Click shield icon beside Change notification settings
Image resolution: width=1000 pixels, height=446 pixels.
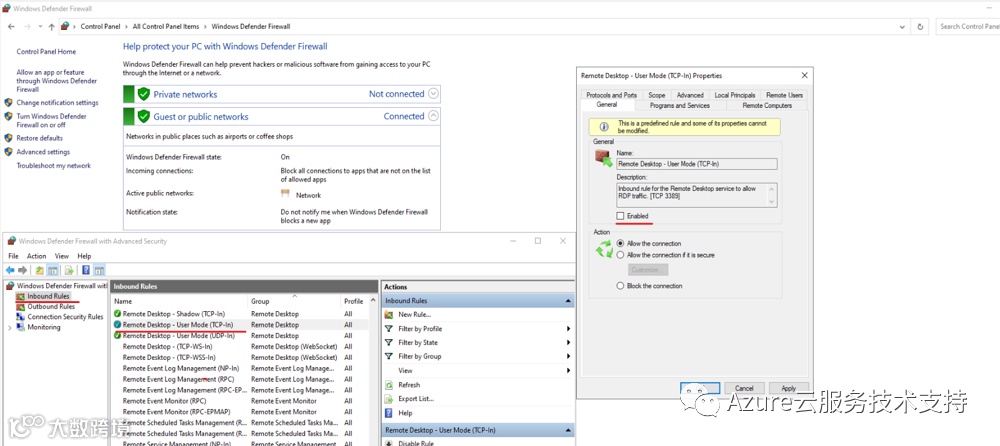point(9,102)
